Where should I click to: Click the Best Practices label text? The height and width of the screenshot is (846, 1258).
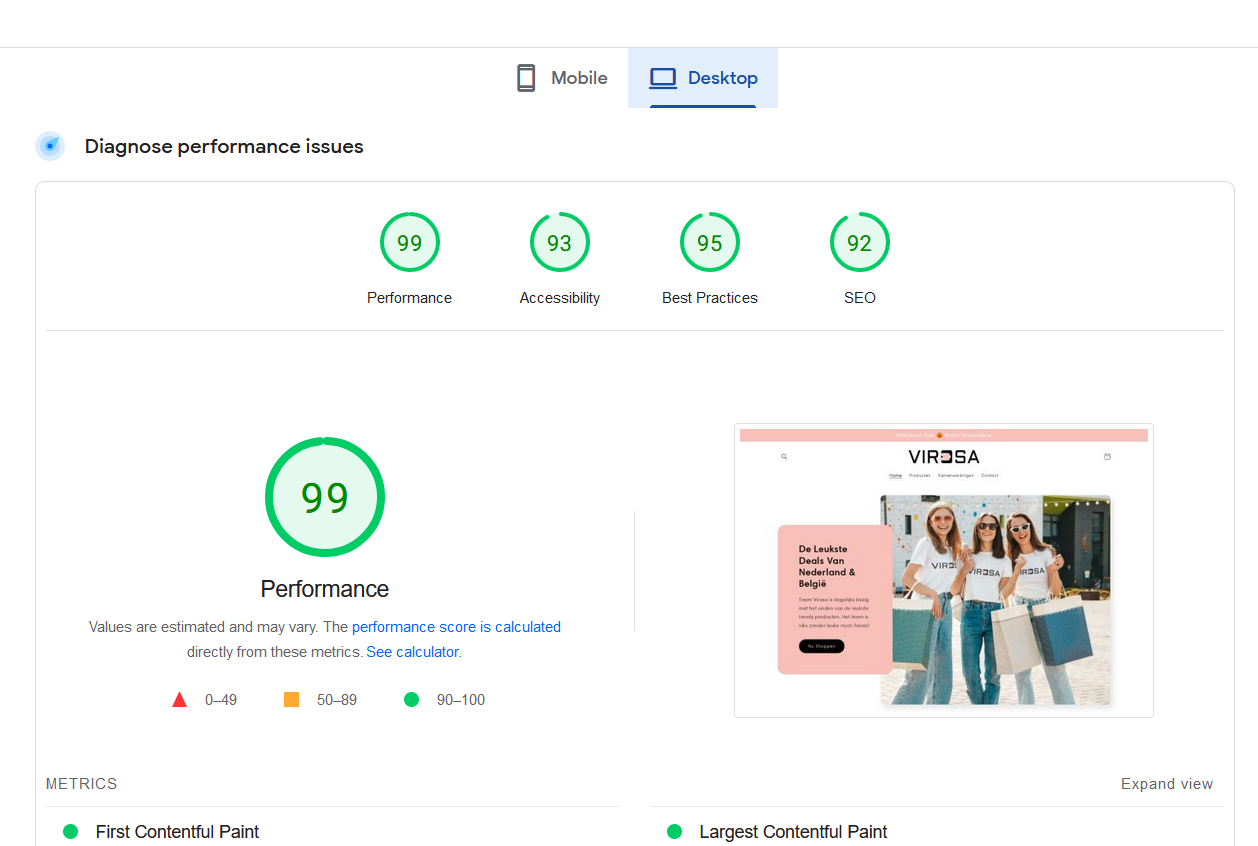[x=710, y=298]
